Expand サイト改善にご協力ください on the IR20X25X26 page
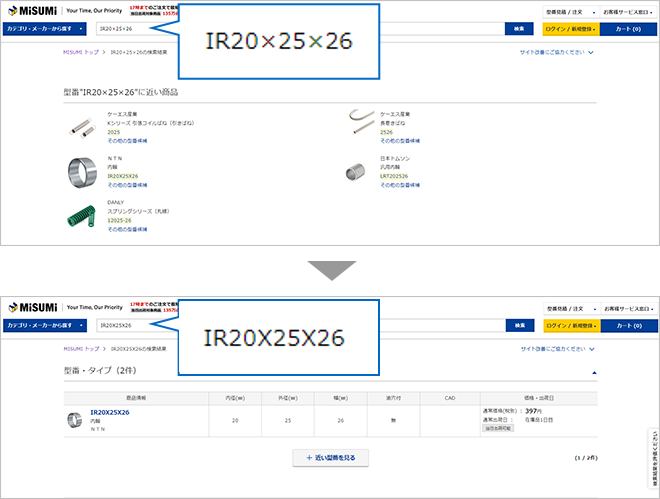Viewport: 660px width, 499px height. 557,349
